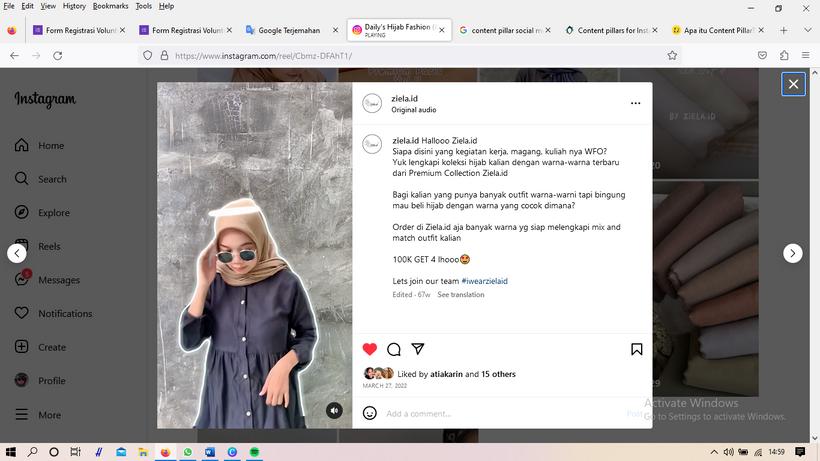This screenshot has height=461, width=820.
Task: Bookmark this page with star icon
Action: tap(672, 55)
